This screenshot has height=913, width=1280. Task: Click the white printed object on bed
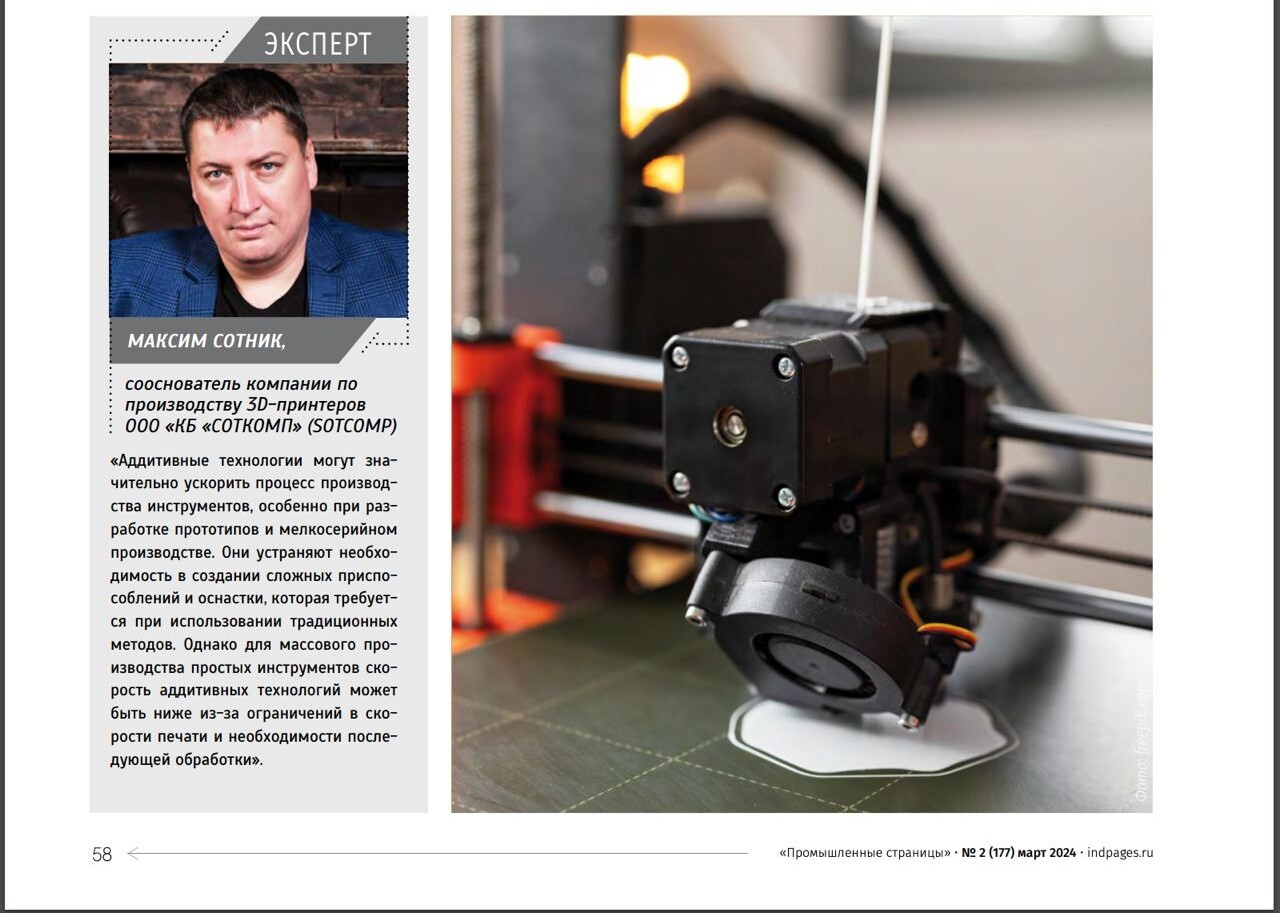point(870,740)
